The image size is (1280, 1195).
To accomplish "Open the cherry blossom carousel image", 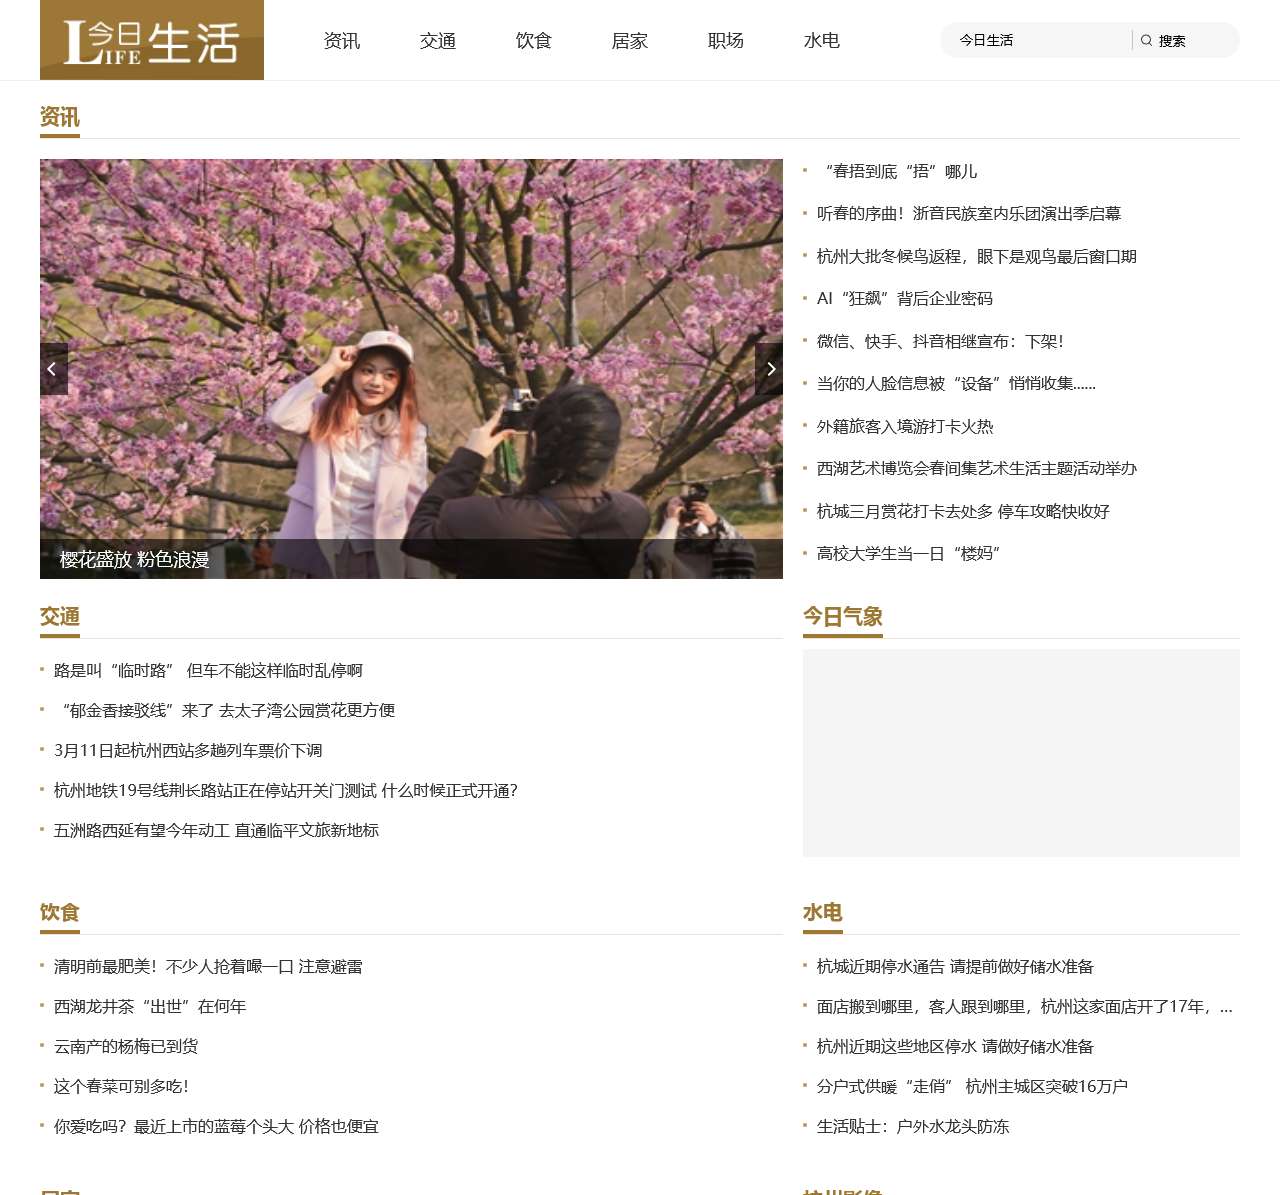I will click(x=411, y=369).
